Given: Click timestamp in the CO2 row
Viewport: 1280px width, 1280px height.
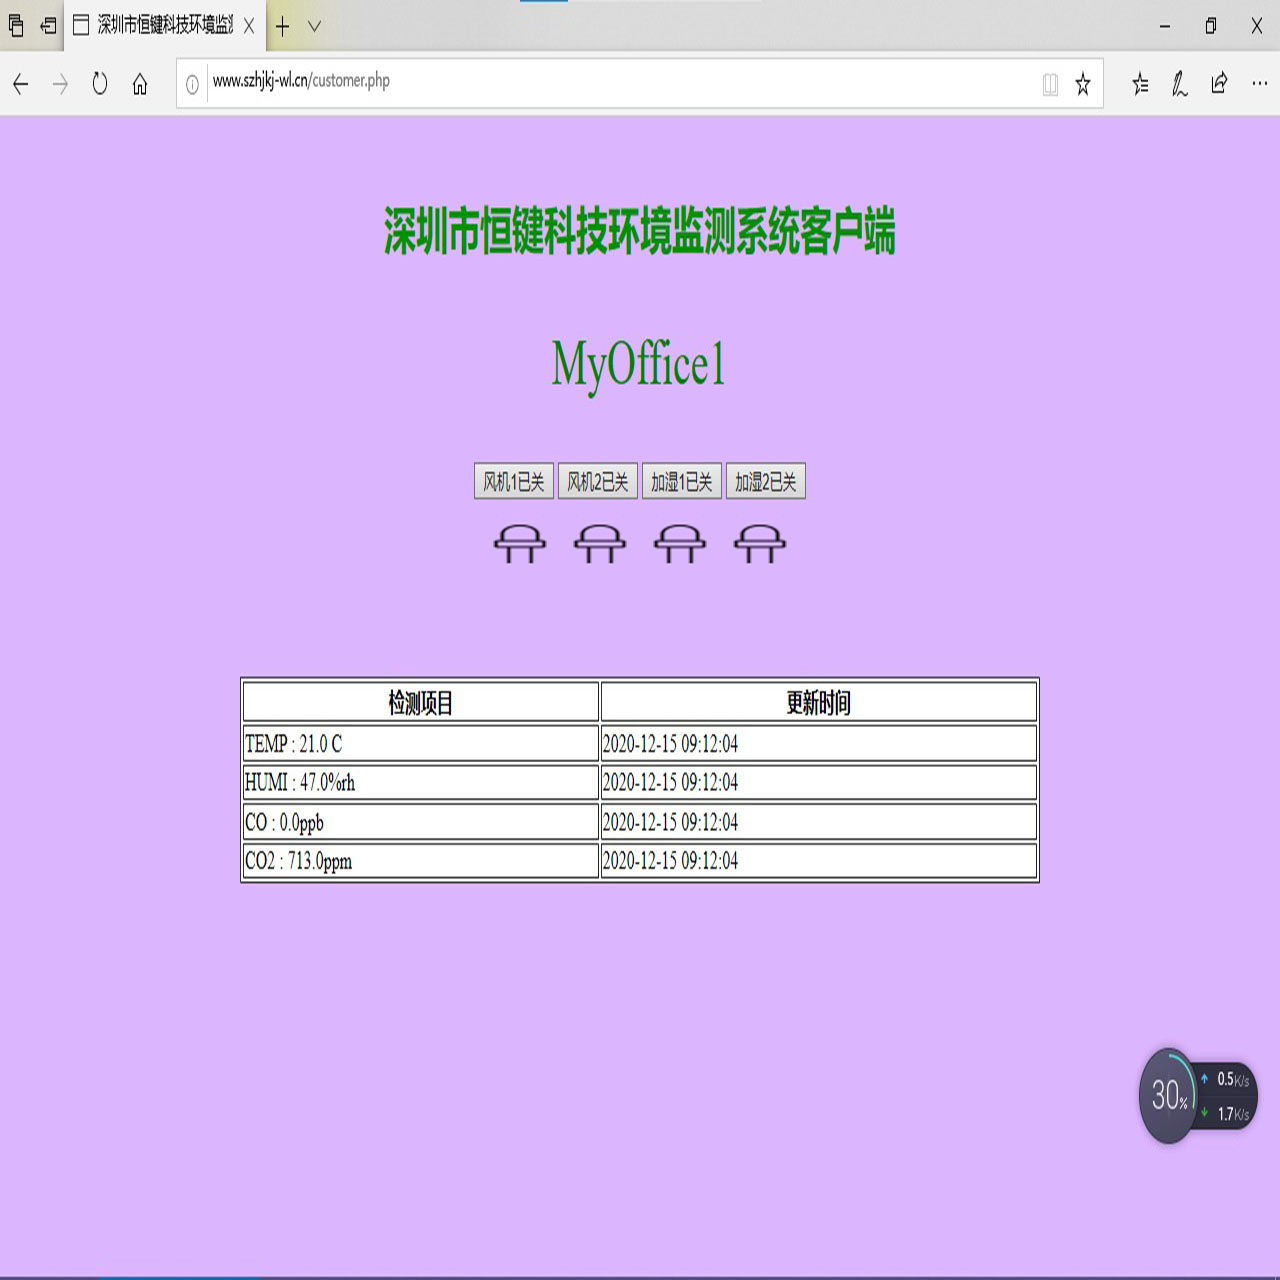Looking at the screenshot, I should (x=670, y=861).
